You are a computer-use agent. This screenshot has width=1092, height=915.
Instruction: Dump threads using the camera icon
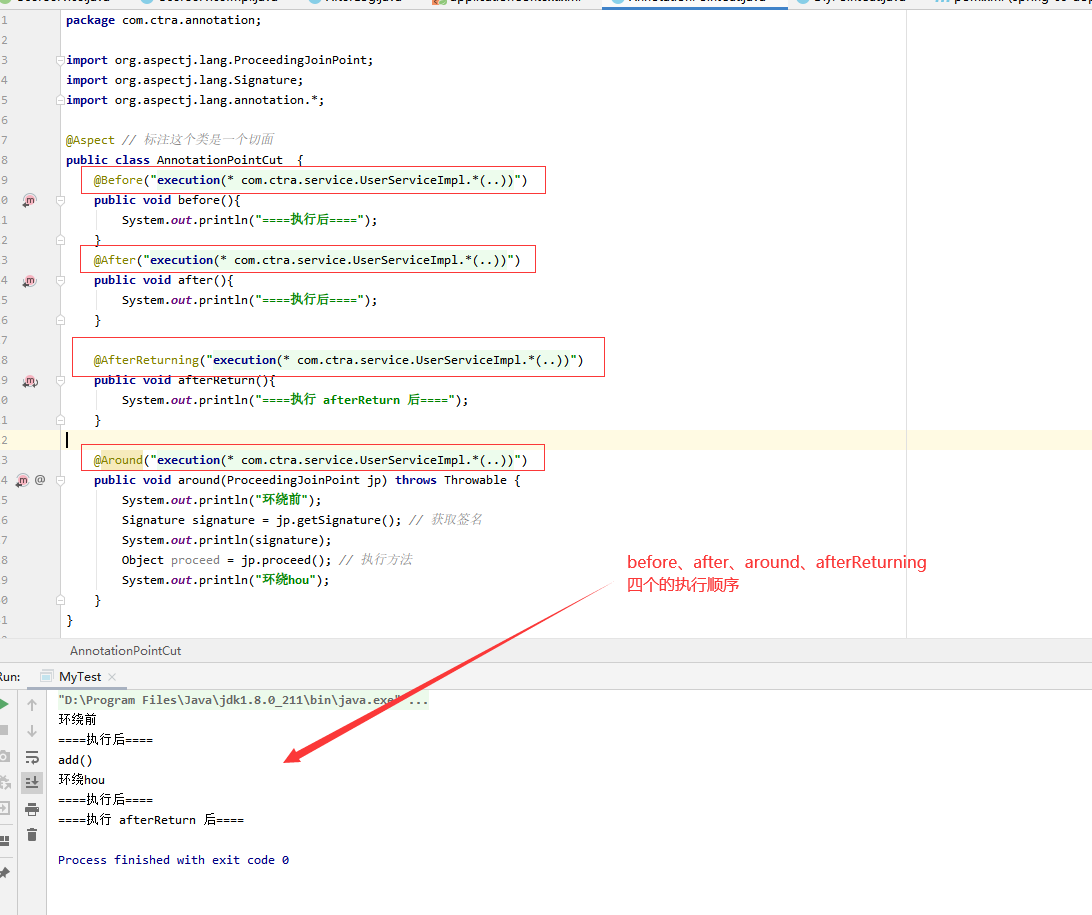point(4,756)
